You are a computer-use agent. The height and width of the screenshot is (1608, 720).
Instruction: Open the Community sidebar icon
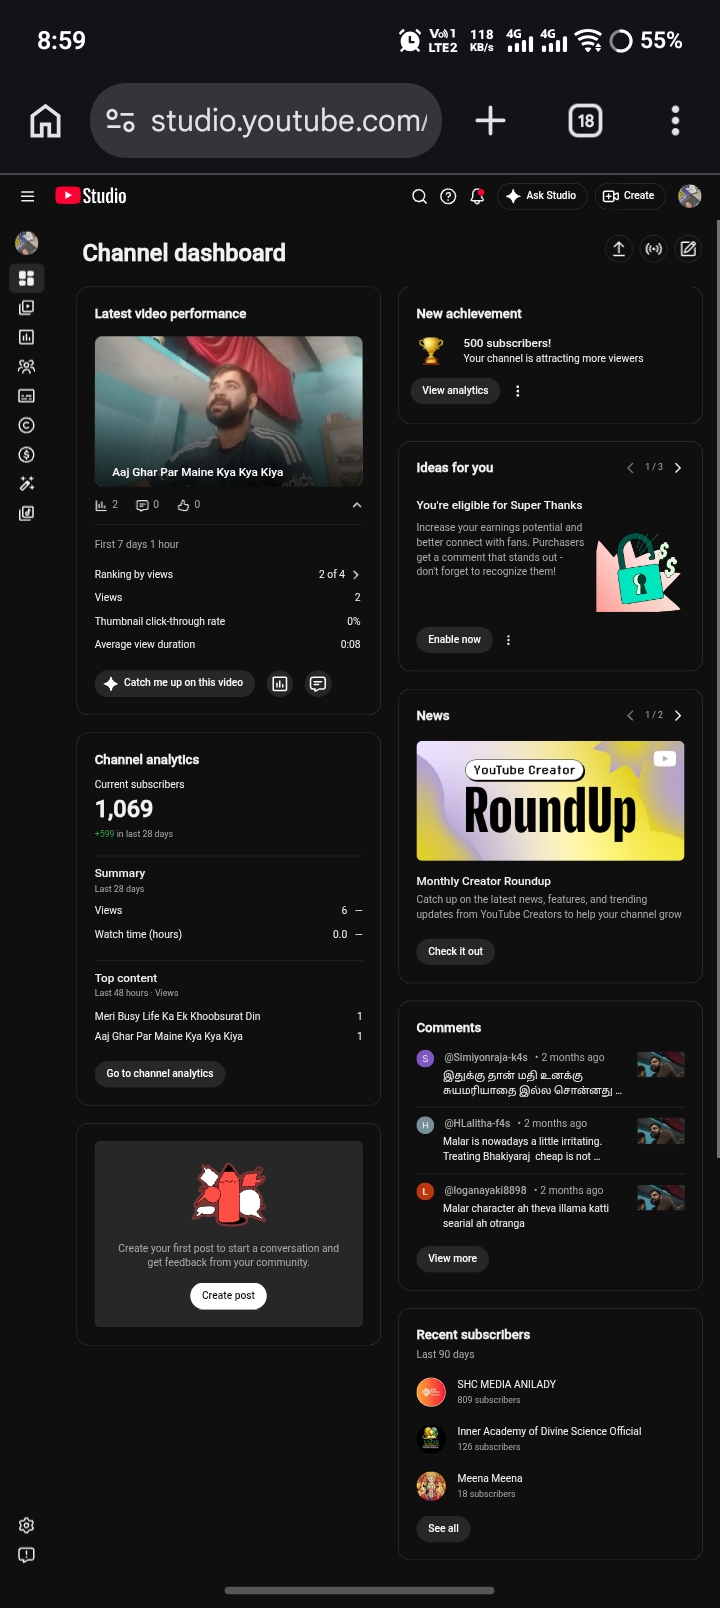(x=27, y=367)
